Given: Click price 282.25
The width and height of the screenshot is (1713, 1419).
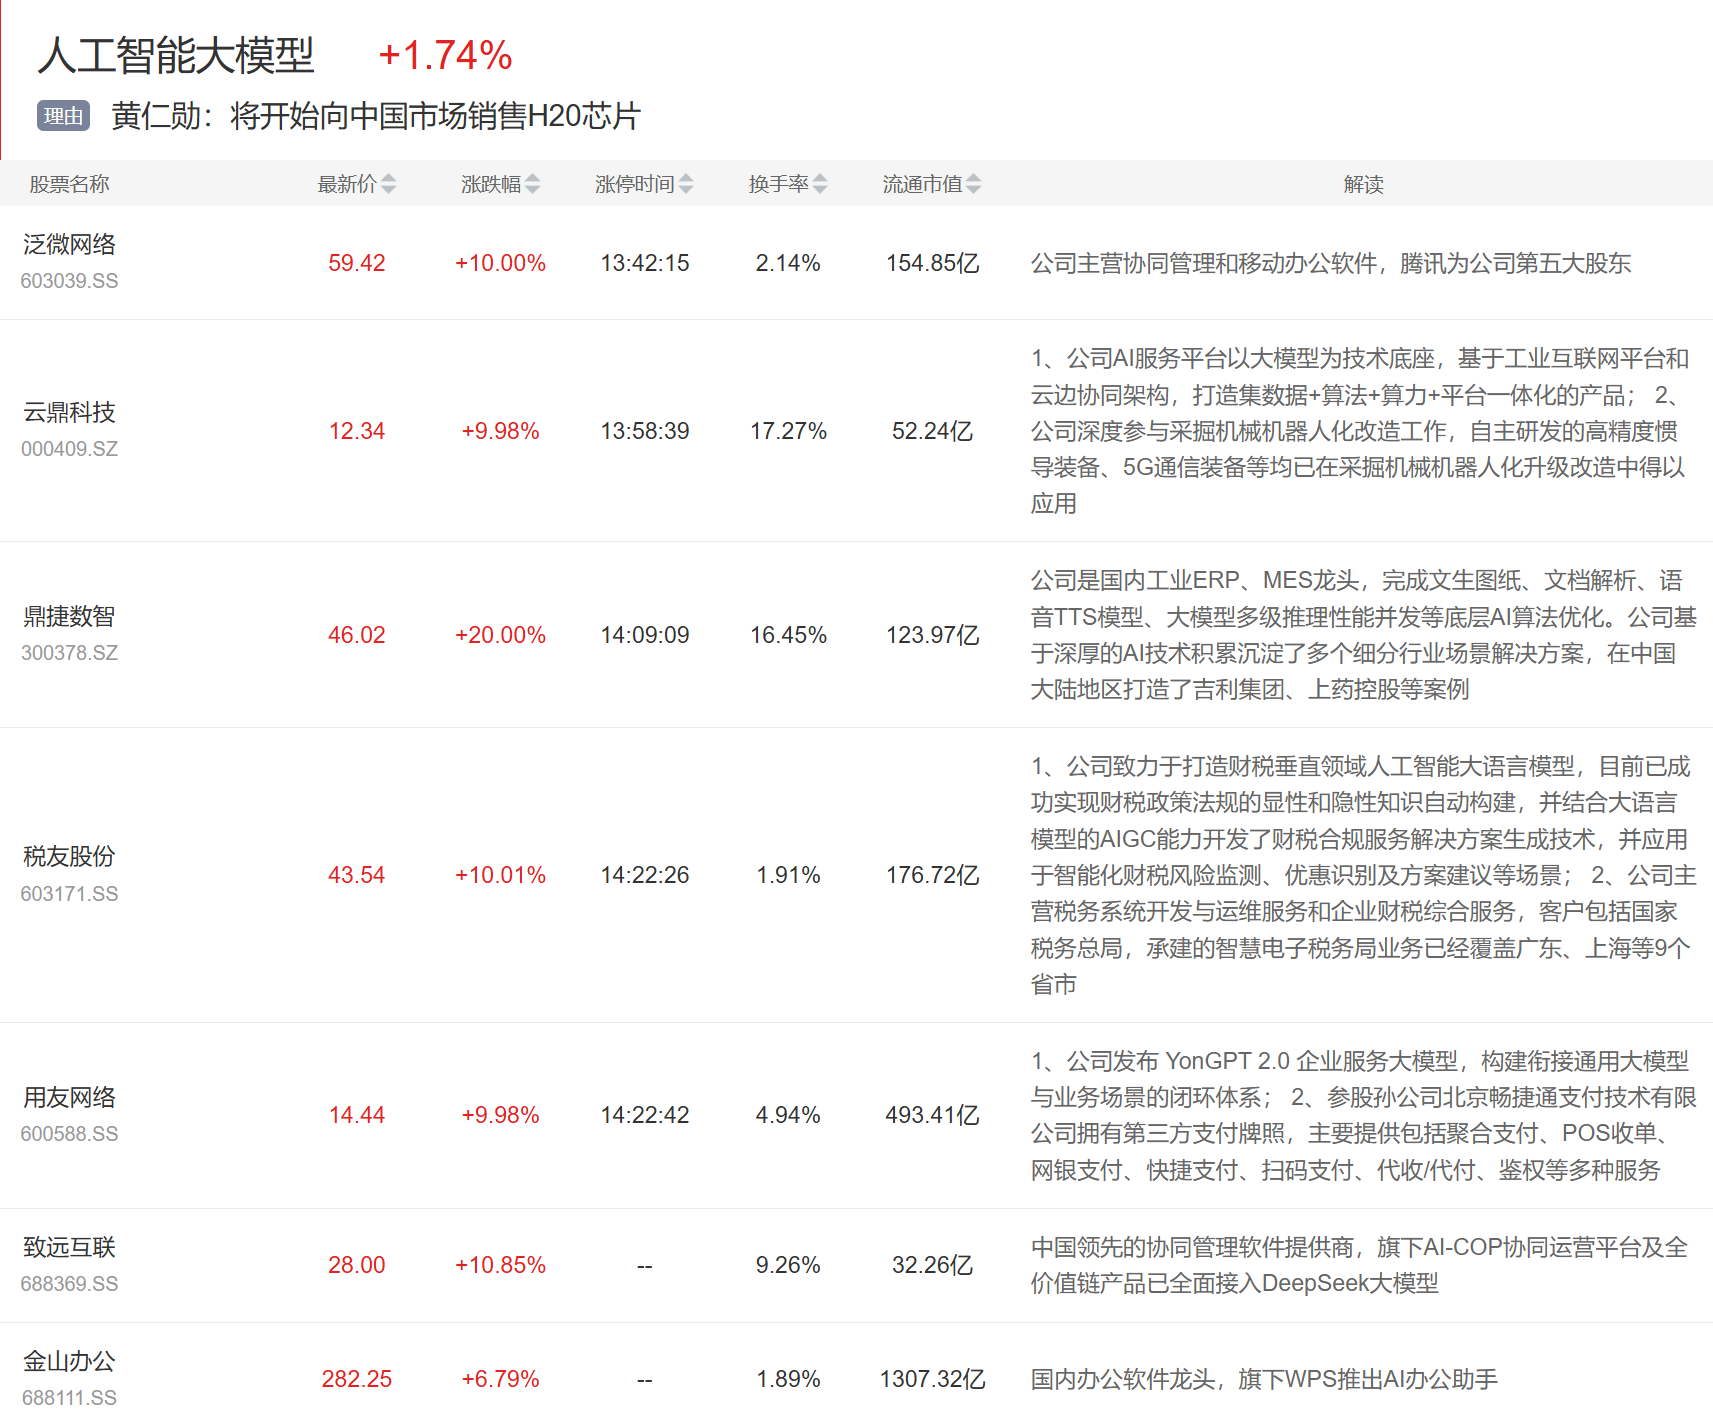Looking at the screenshot, I should (x=357, y=1379).
